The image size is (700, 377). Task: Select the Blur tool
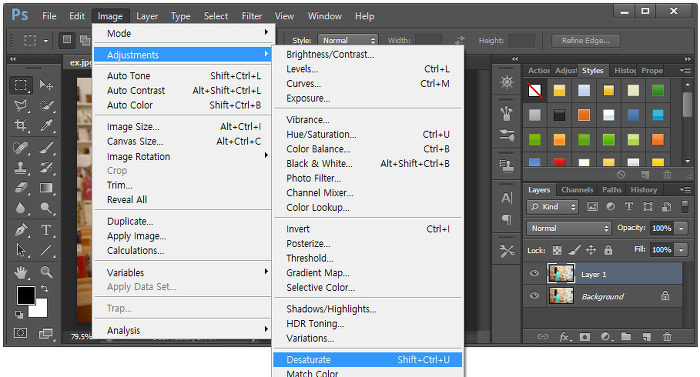[21, 208]
